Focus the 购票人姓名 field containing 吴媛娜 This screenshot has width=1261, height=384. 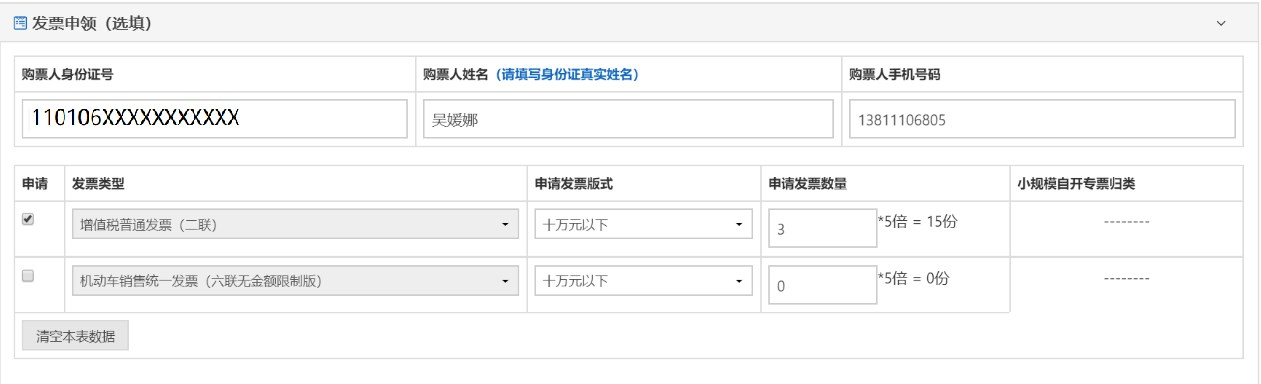[628, 119]
